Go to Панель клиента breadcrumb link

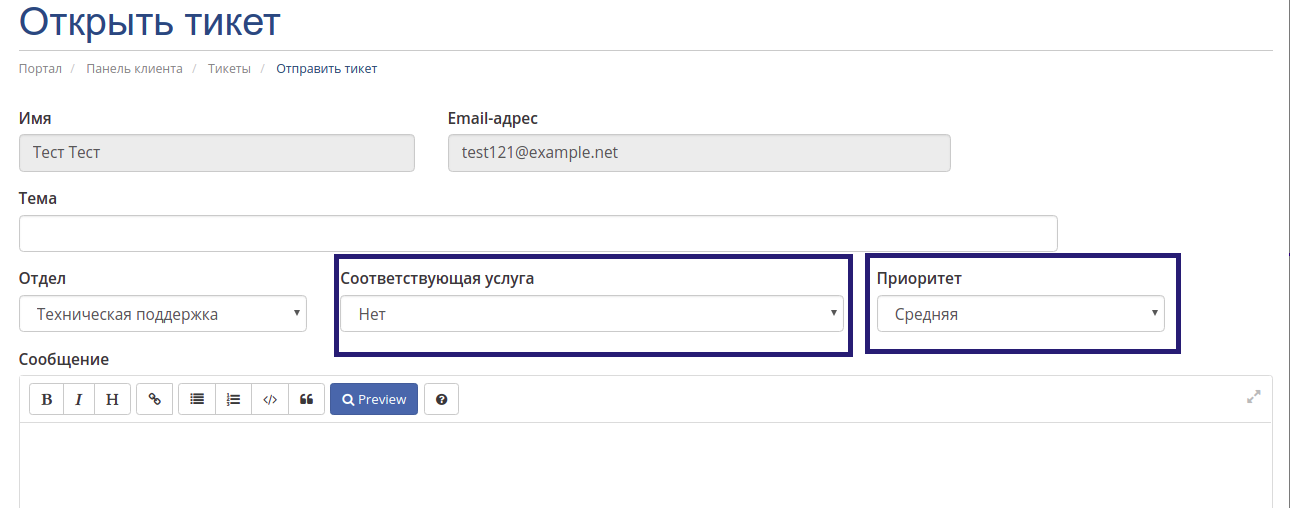(134, 69)
